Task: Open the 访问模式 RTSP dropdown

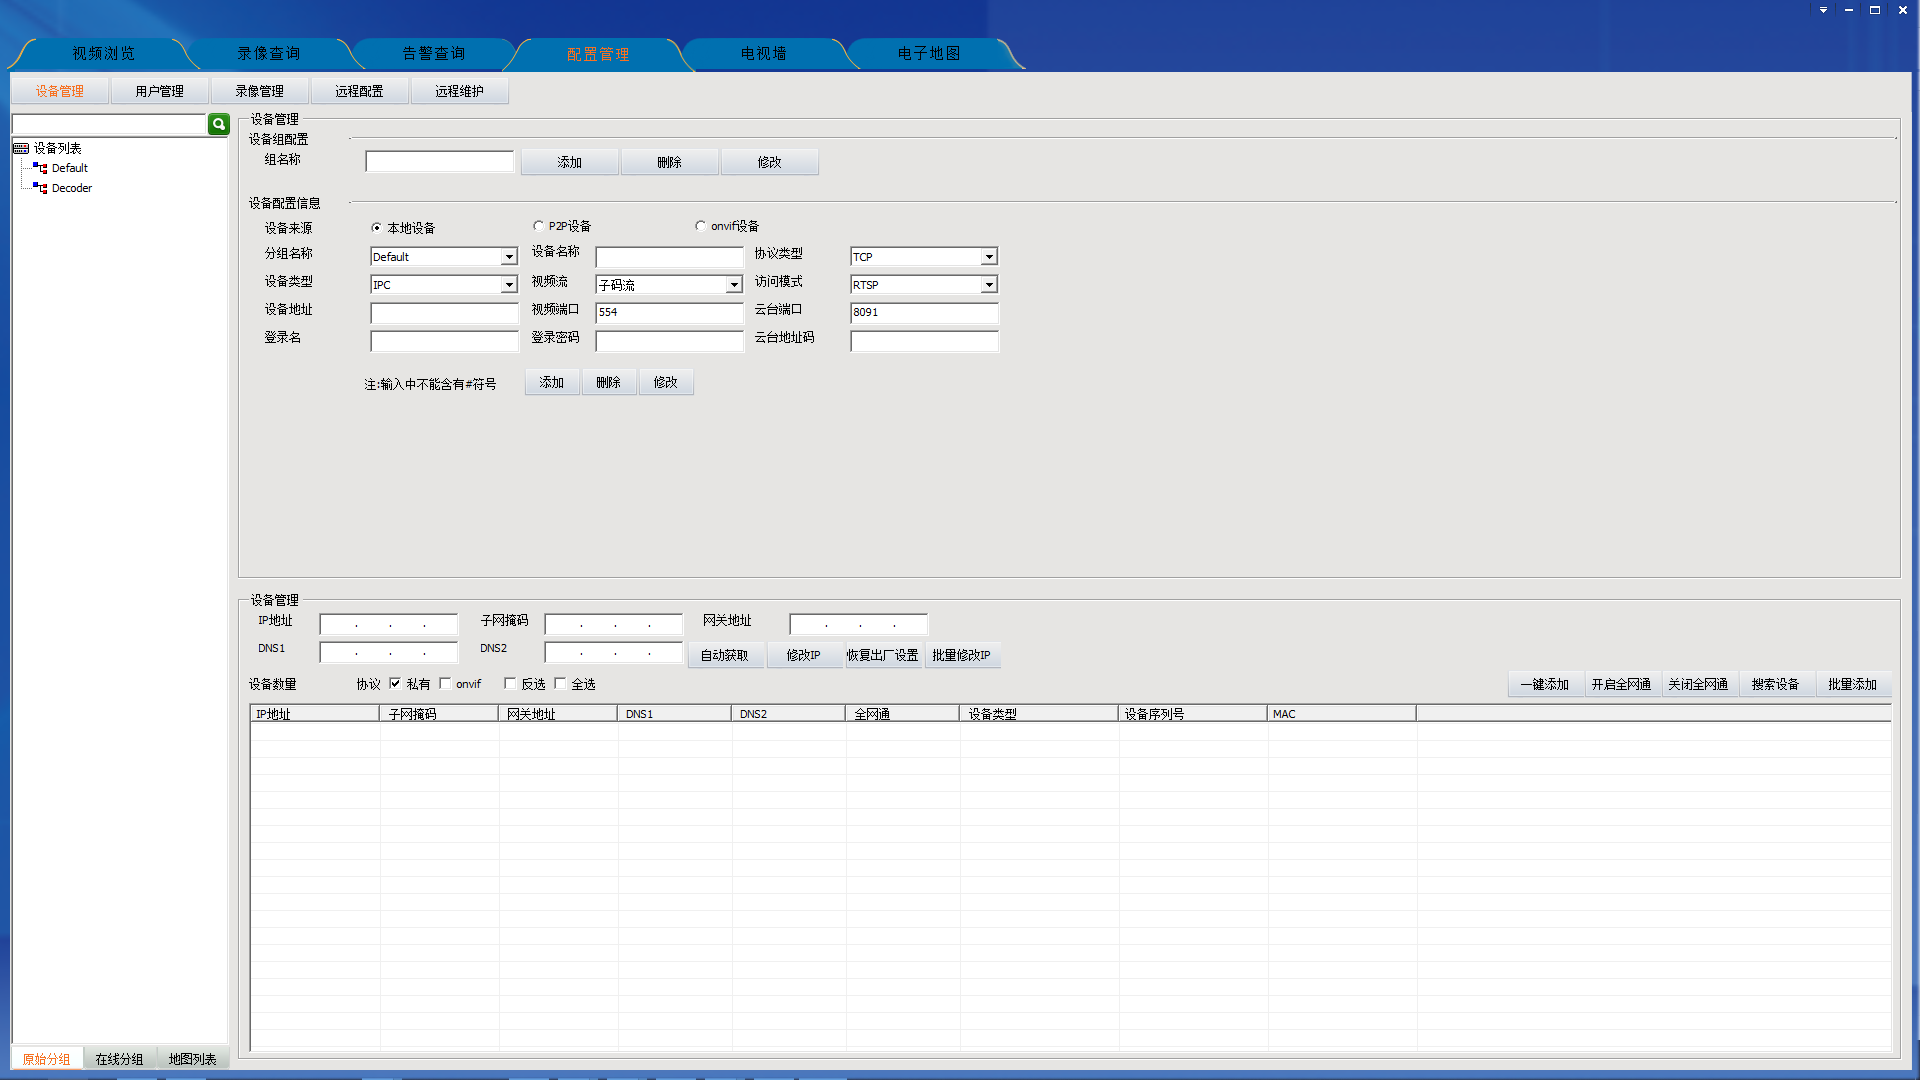Action: (x=988, y=285)
